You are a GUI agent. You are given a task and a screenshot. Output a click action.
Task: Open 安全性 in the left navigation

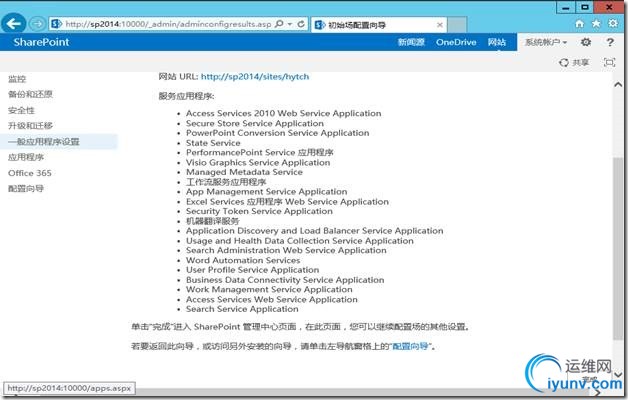pos(21,110)
